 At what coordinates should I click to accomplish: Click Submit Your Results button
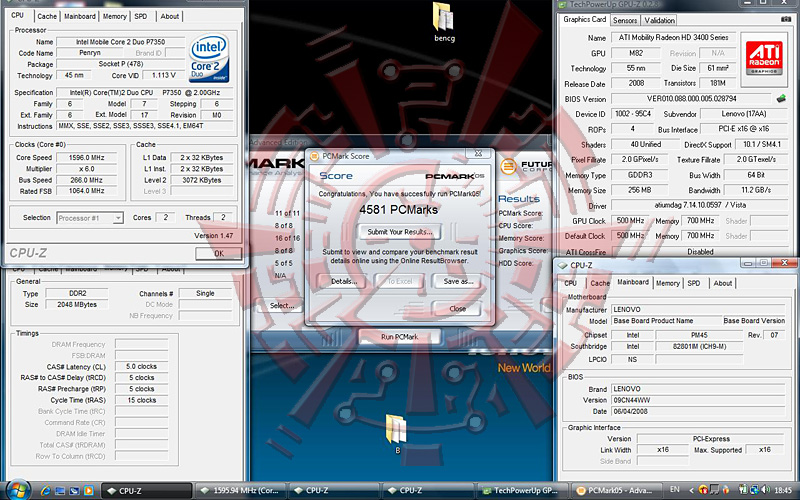tap(399, 232)
